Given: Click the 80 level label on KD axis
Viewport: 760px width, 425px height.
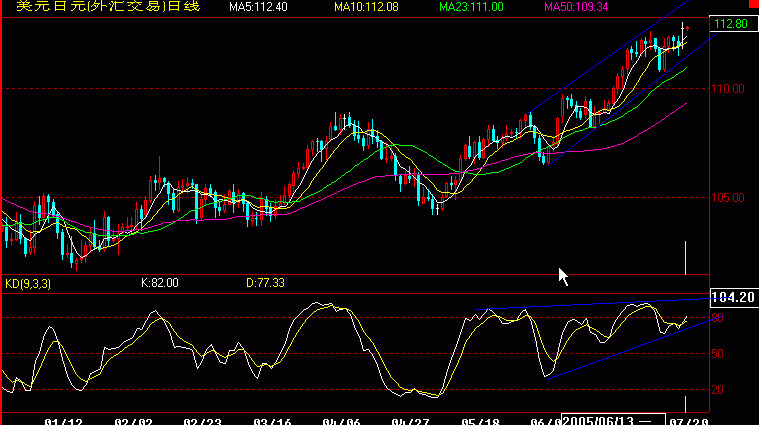Looking at the screenshot, I should pyautogui.click(x=718, y=318).
